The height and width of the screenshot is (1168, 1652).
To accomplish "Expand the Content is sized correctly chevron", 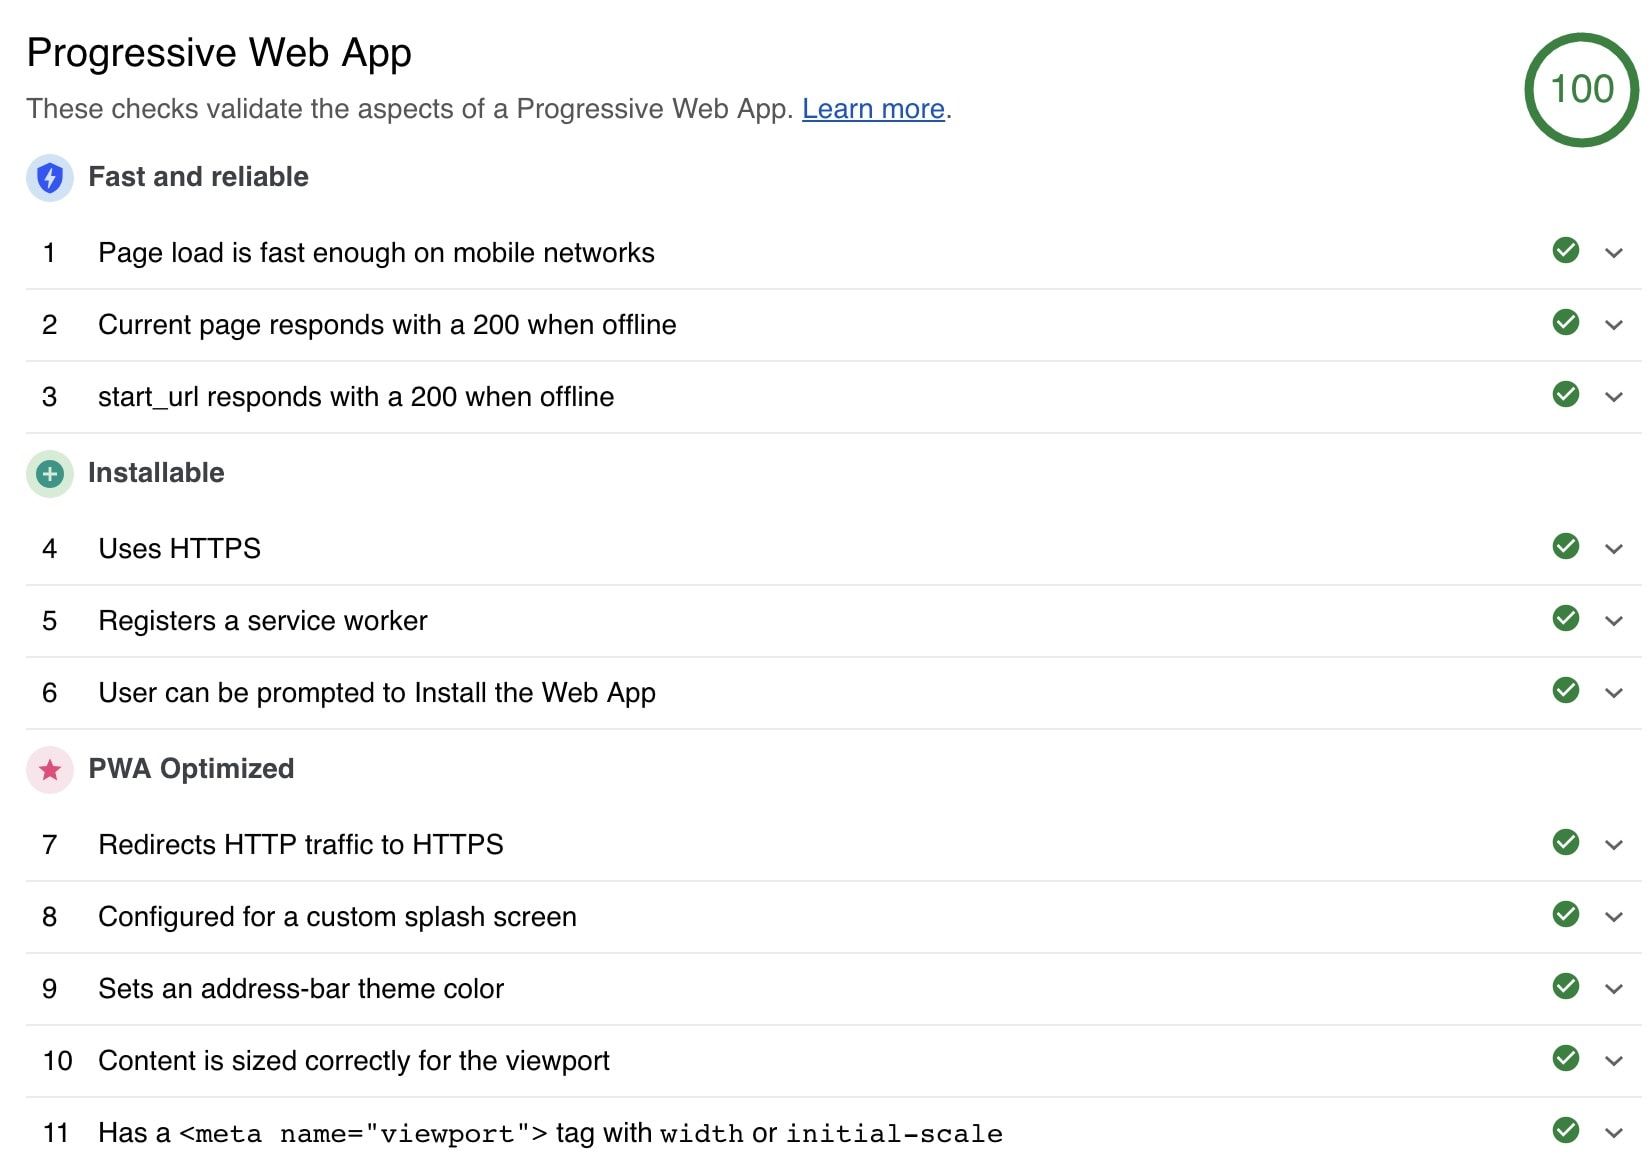I will [1613, 1061].
